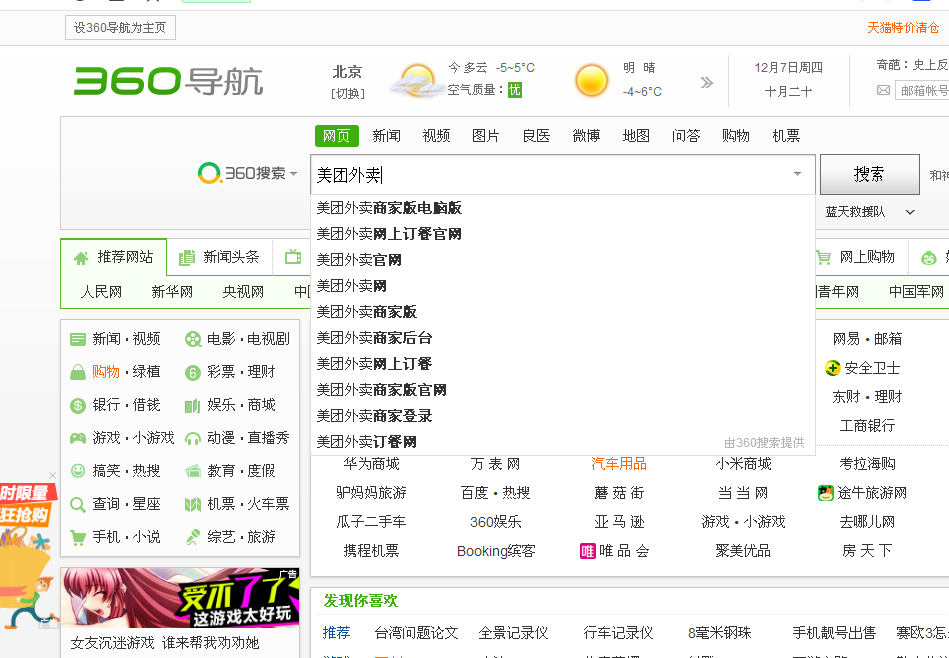Image resolution: width=949 pixels, height=658 pixels.
Task: Click the icon beside 娱乐·商城
Action: (192, 406)
